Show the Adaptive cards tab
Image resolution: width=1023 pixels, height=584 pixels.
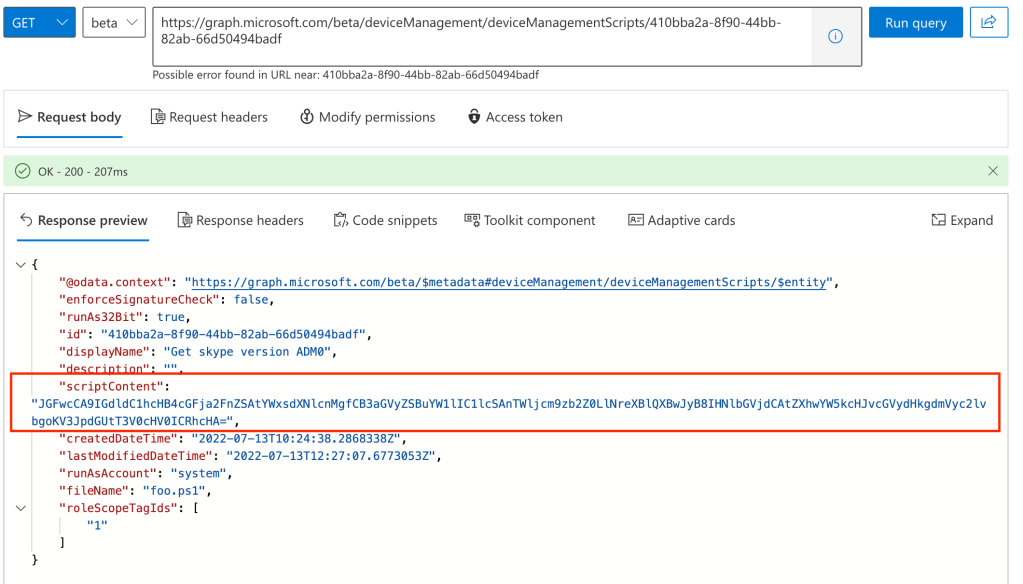pos(681,220)
